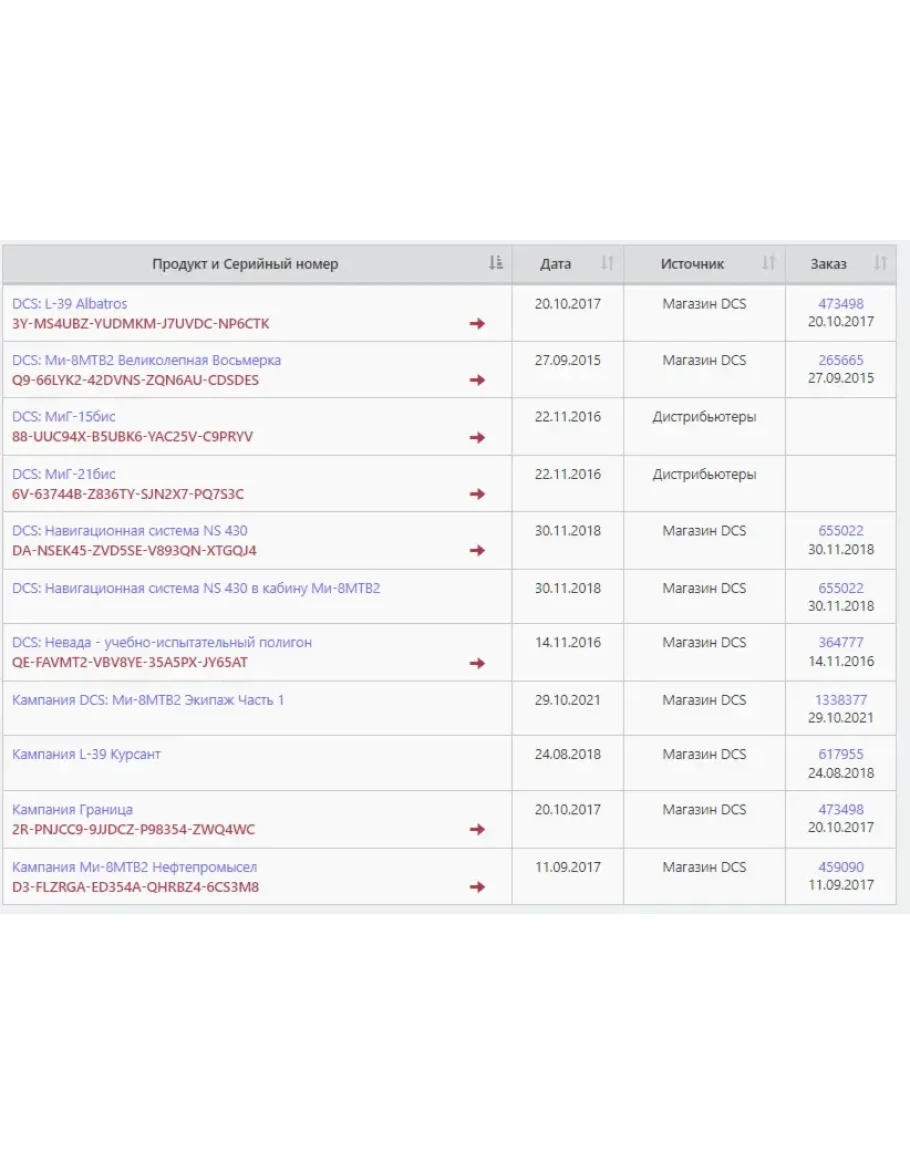
Task: Click red arrow in МиГ-21бис row
Action: point(477,494)
